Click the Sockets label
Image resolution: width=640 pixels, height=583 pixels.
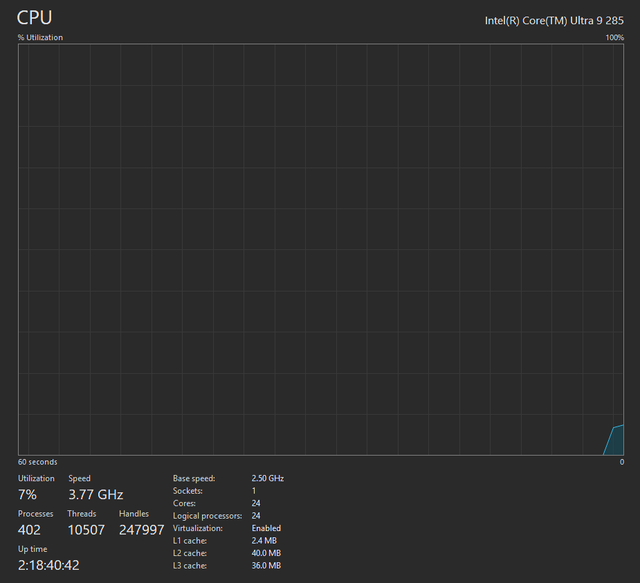coord(187,491)
